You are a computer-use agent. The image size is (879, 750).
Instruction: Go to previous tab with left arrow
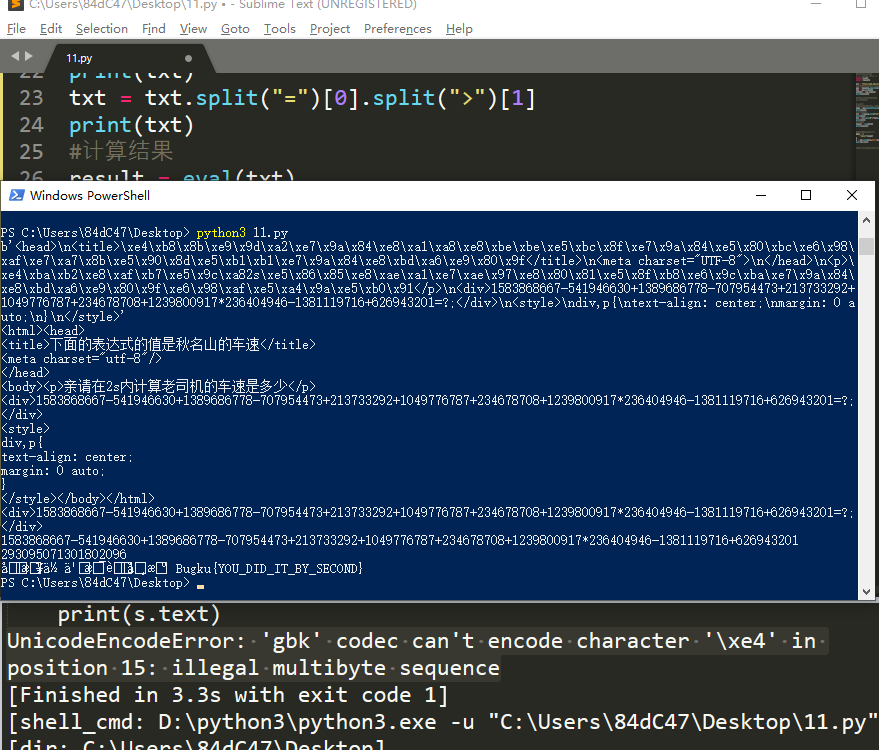click(15, 56)
